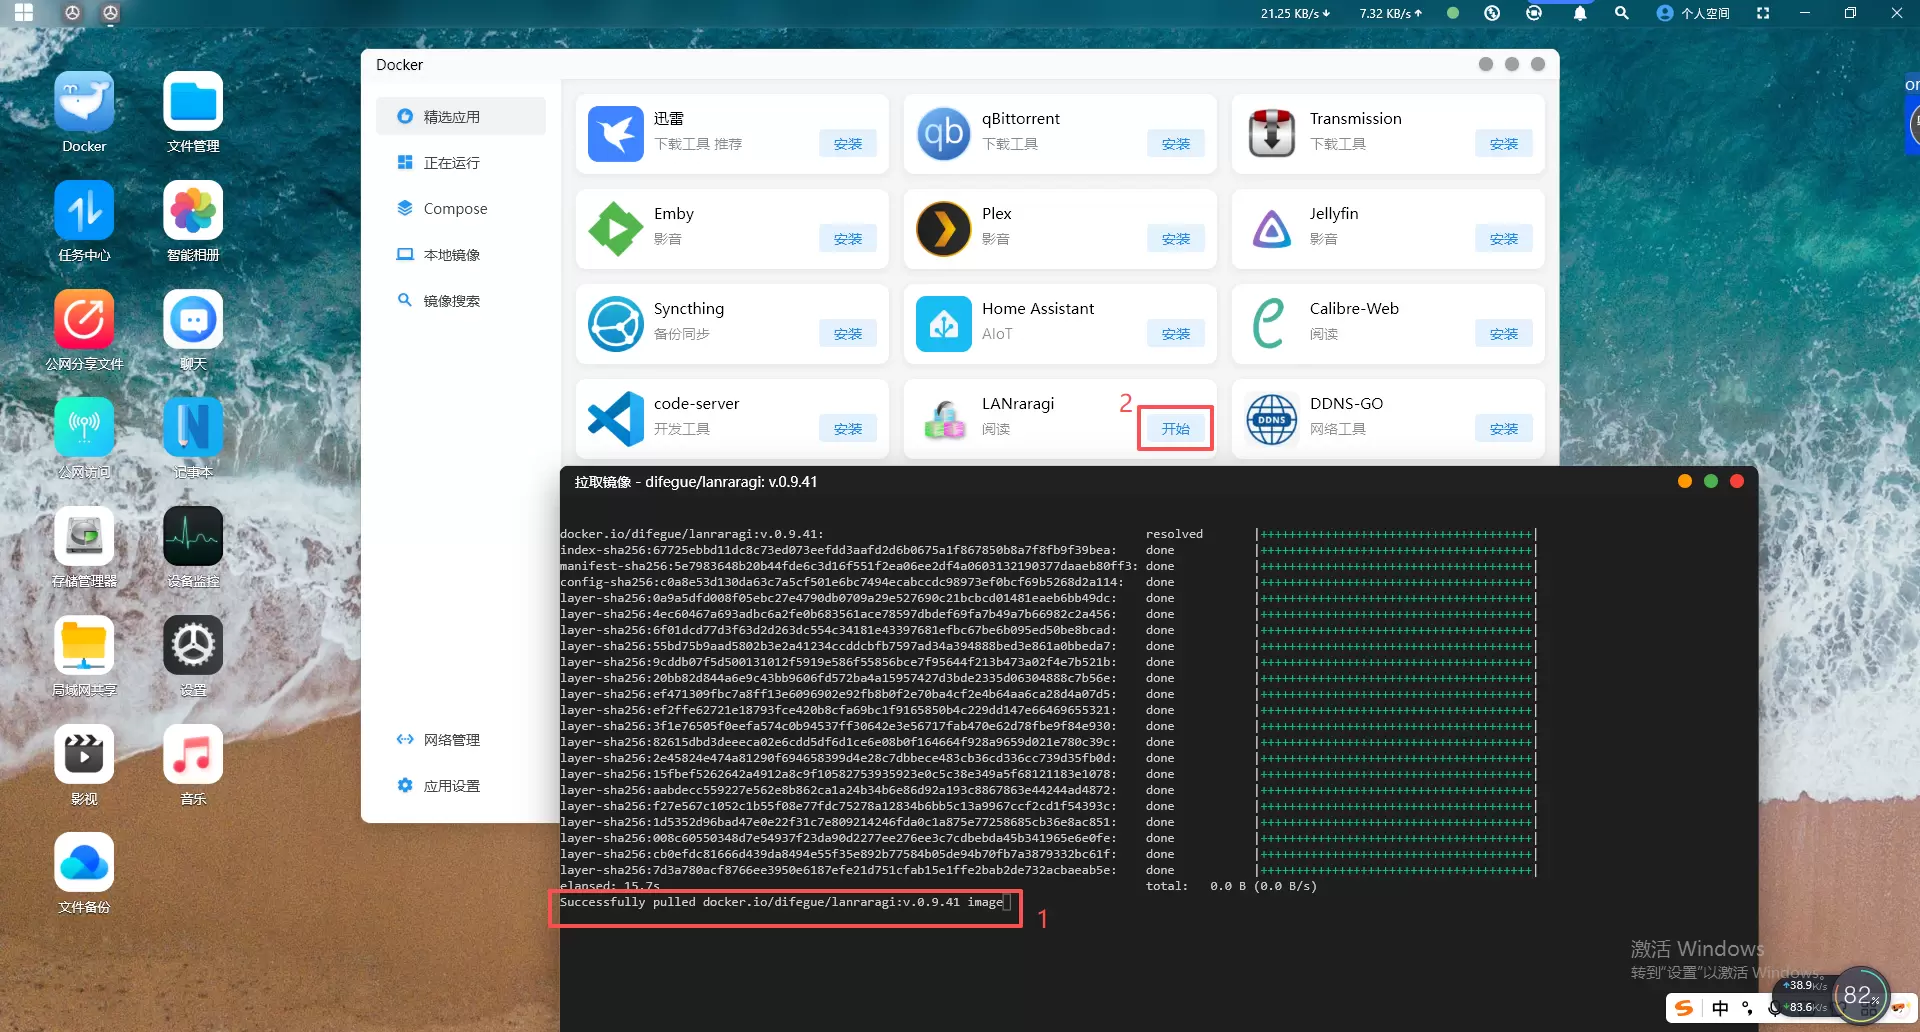Image resolution: width=1920 pixels, height=1032 pixels.
Task: Click 开始 button for LANraragi
Action: pyautogui.click(x=1175, y=429)
